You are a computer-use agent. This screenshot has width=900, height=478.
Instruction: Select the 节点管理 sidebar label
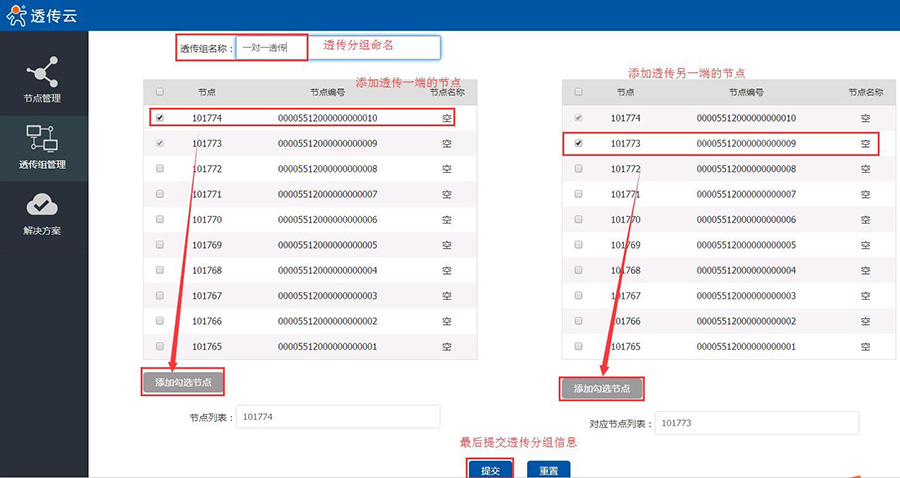(42, 99)
